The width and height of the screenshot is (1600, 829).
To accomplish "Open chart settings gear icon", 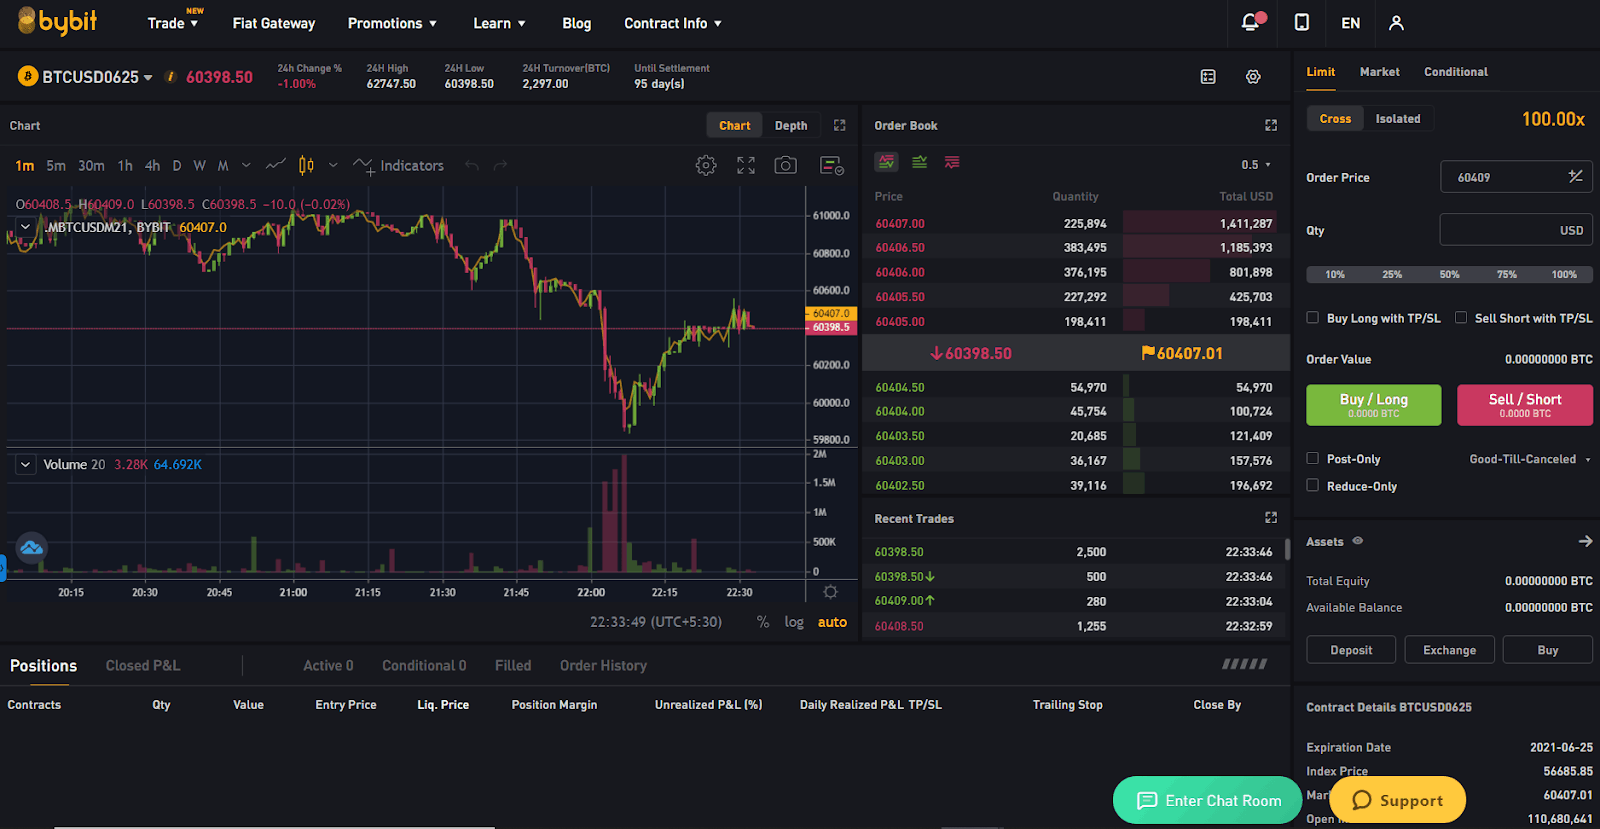I will (706, 165).
